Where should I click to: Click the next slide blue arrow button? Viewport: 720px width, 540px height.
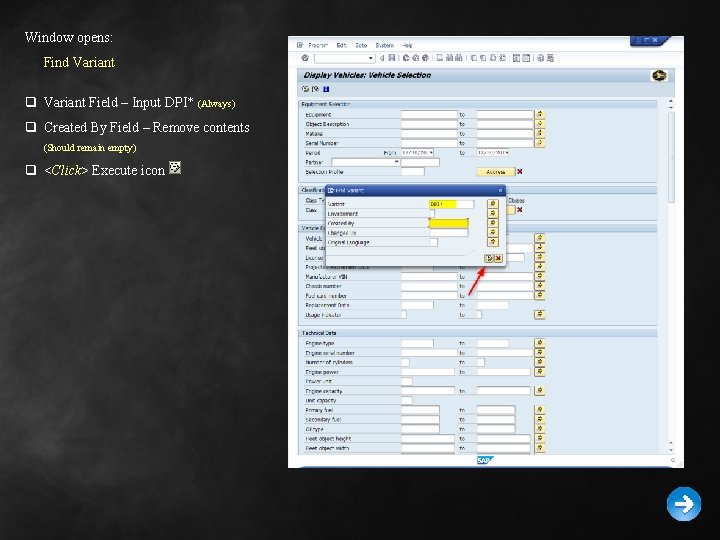coord(684,504)
